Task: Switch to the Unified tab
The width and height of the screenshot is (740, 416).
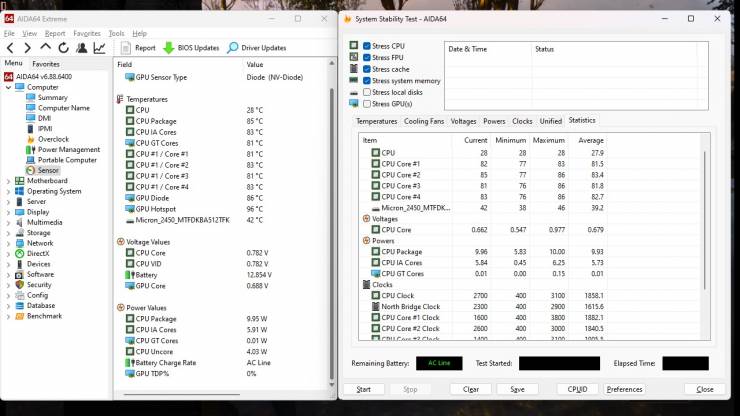Action: point(550,121)
